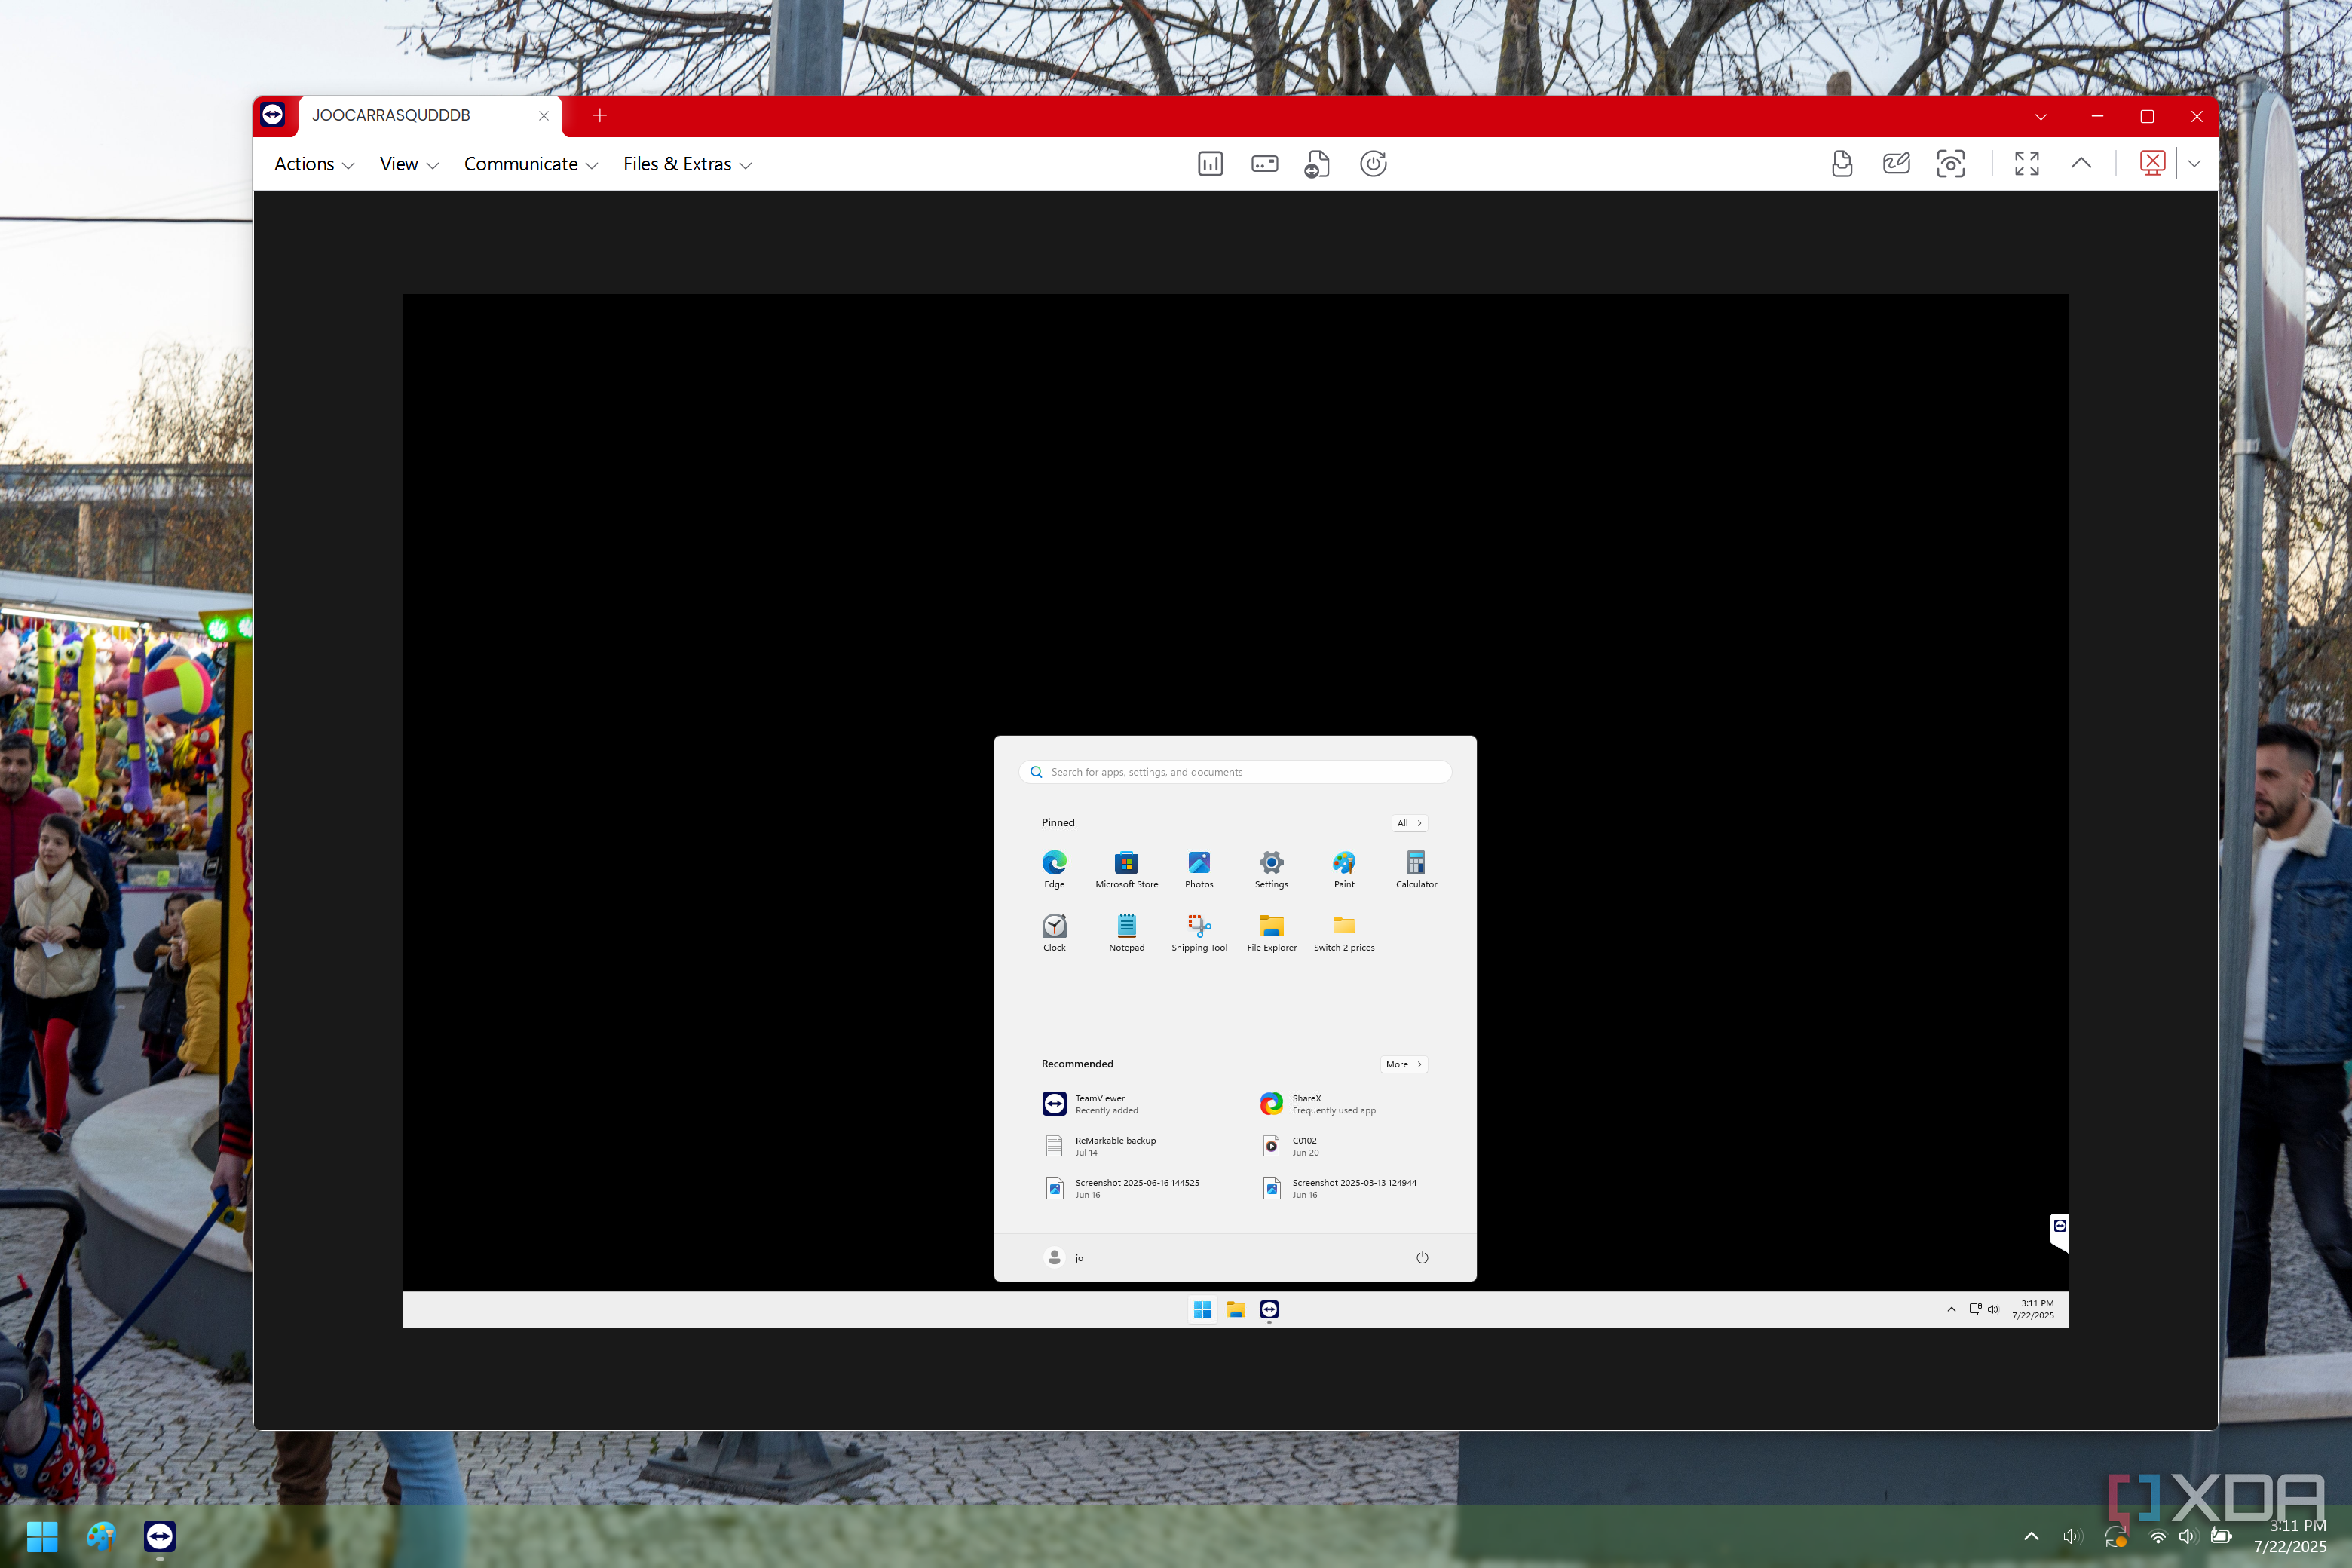Open the title bar tab list chevron
This screenshot has height=1568, width=2352.
(x=2041, y=117)
